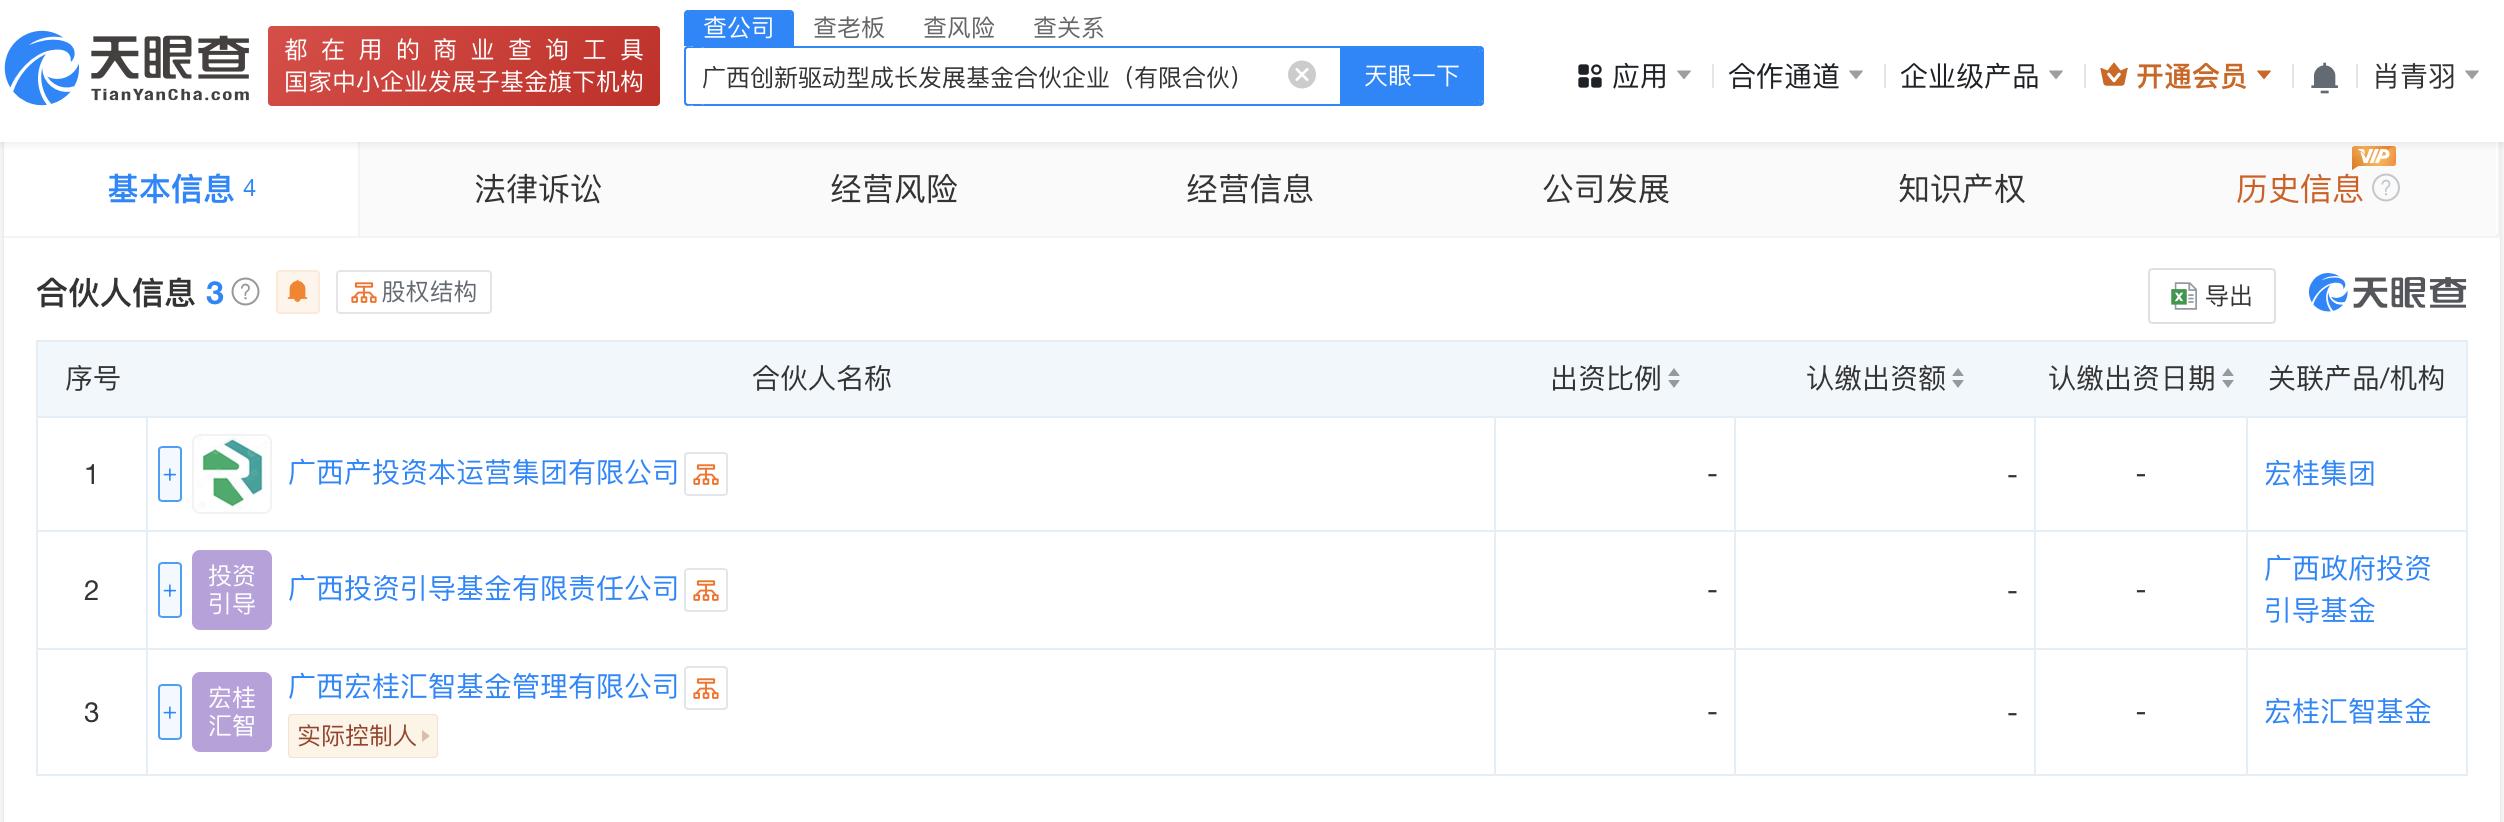Image resolution: width=2504 pixels, height=822 pixels.
Task: Switch to the 法律诉讼 tab
Action: tap(538, 189)
